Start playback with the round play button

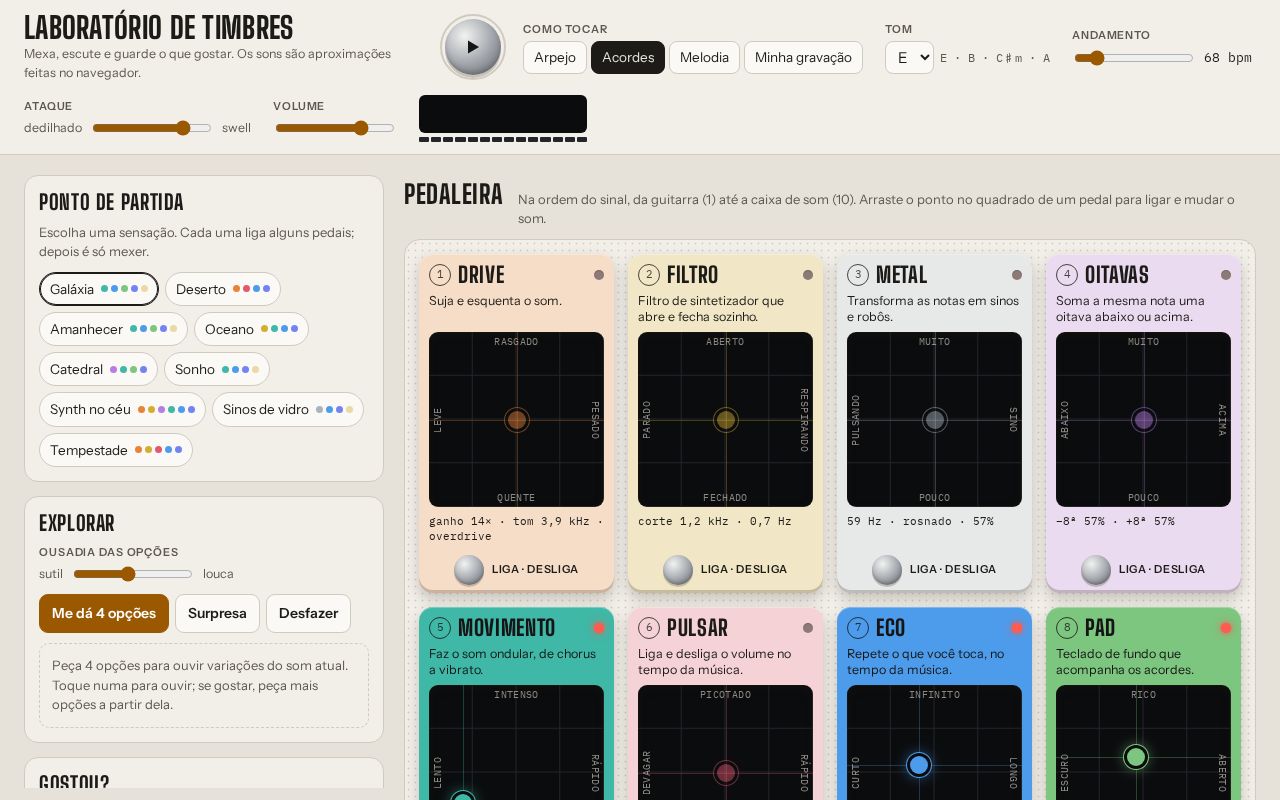pos(473,47)
